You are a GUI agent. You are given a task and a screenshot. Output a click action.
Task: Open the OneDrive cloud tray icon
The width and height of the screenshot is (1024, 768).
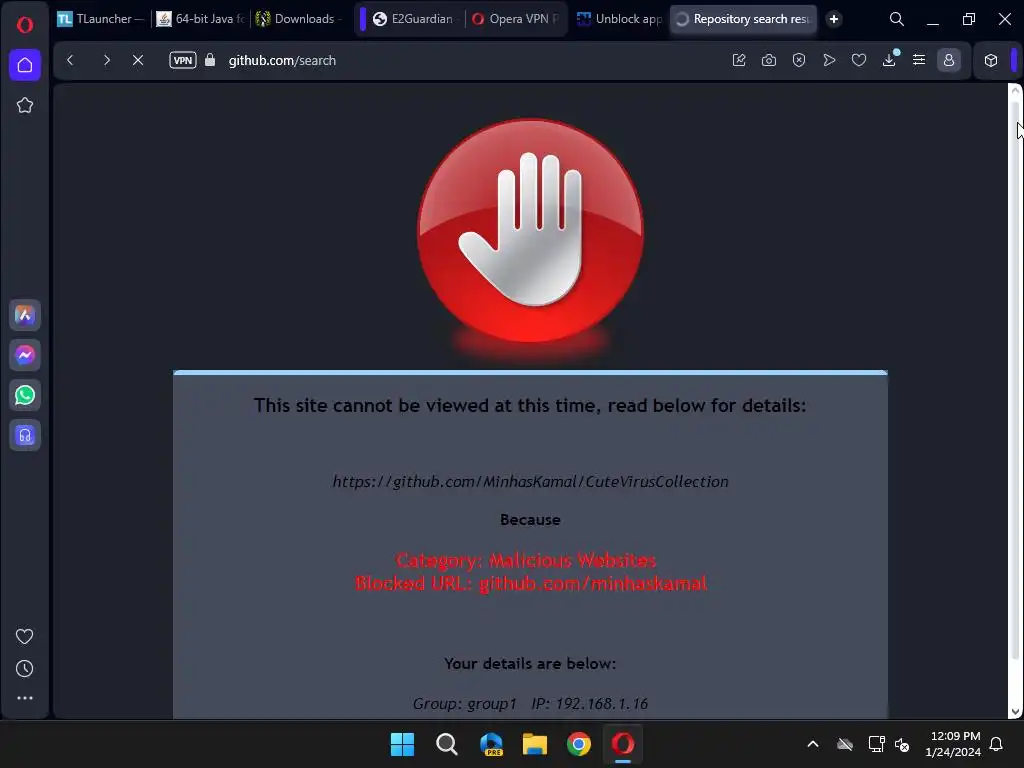845,744
